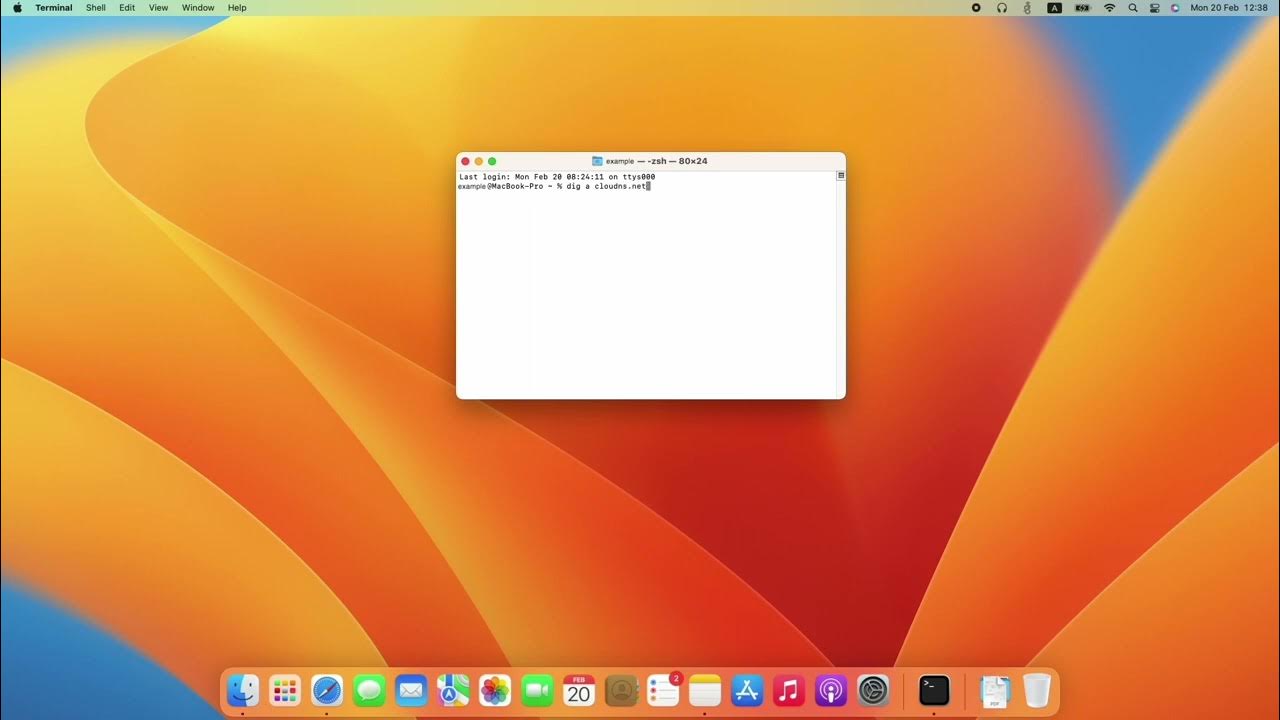Click the 'example — -zsh — 80×24' title
Screen dimensions: 1280x720
(x=657, y=161)
